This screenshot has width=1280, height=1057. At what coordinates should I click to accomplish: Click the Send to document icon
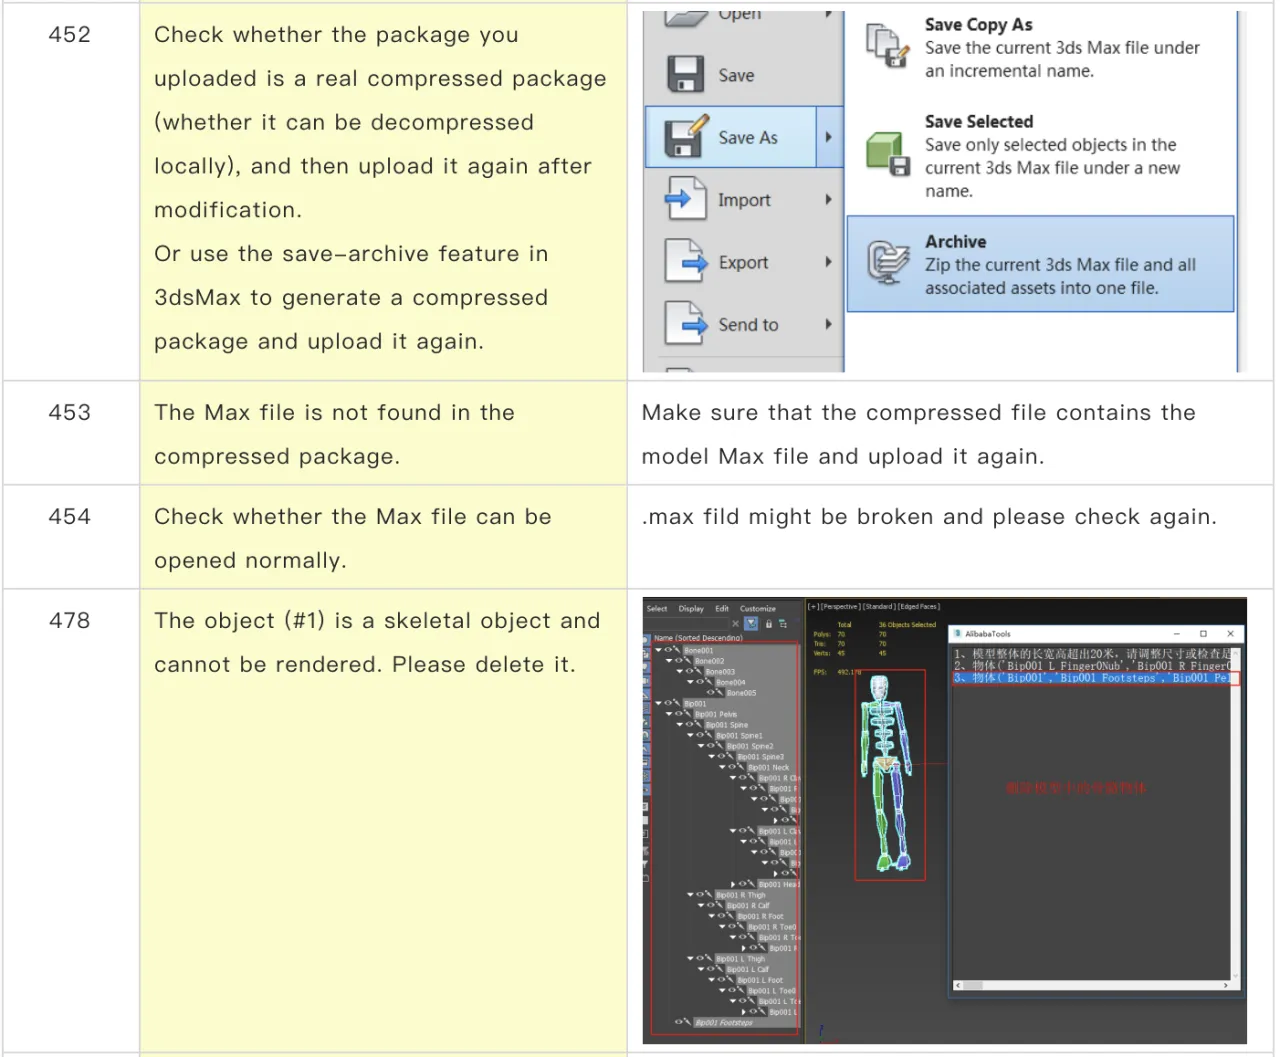click(685, 324)
